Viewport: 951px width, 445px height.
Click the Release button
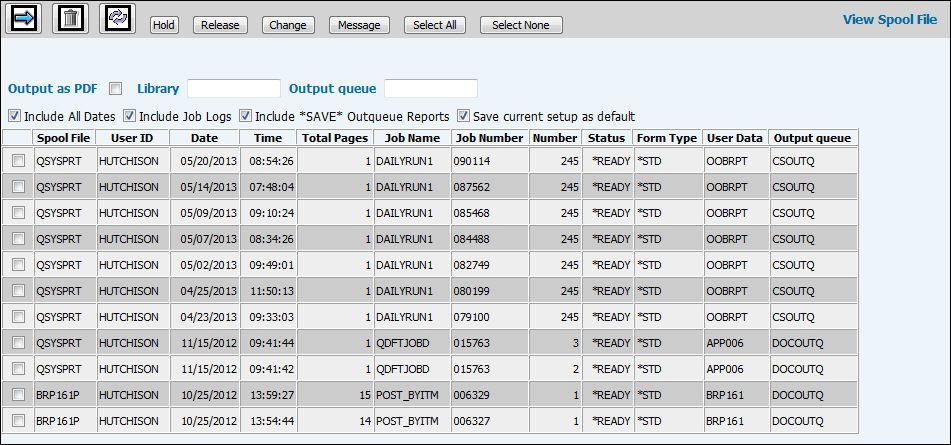tap(220, 25)
